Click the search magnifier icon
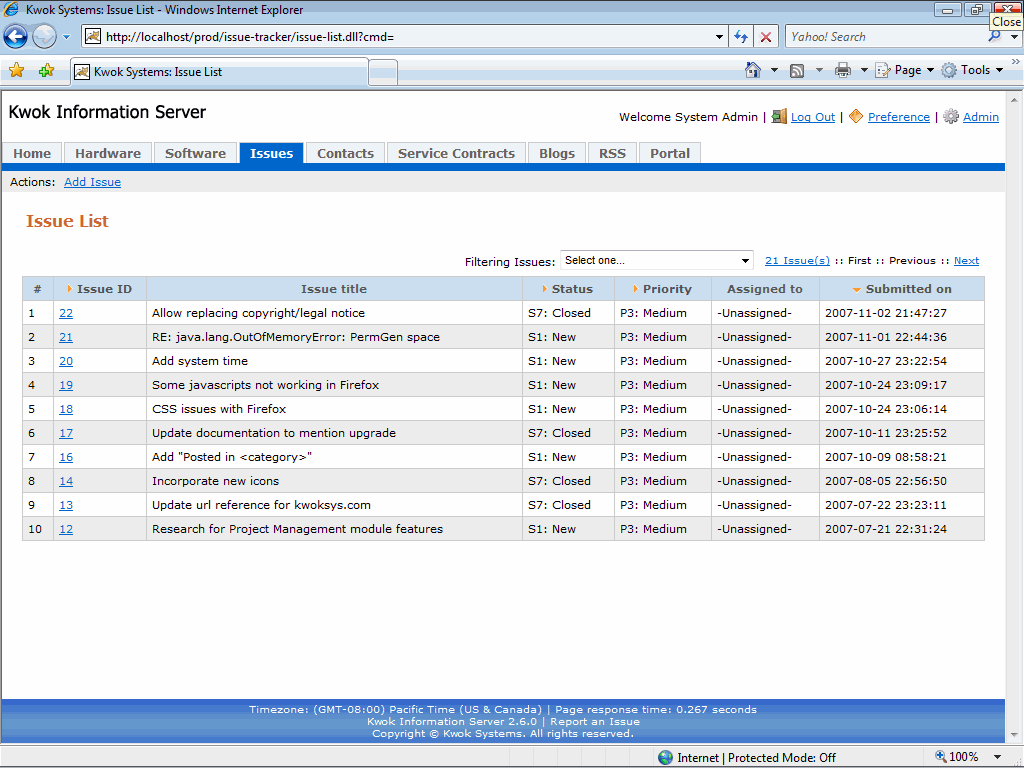 pos(995,37)
